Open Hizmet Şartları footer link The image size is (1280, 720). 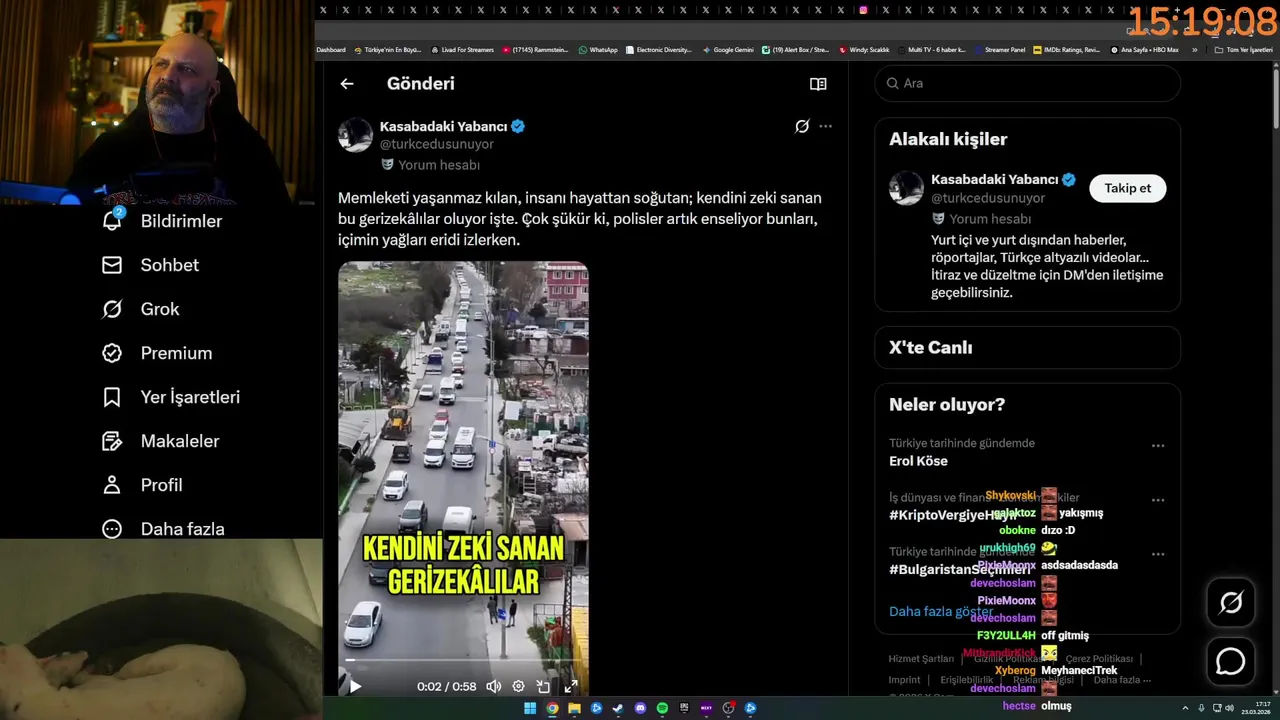(921, 659)
